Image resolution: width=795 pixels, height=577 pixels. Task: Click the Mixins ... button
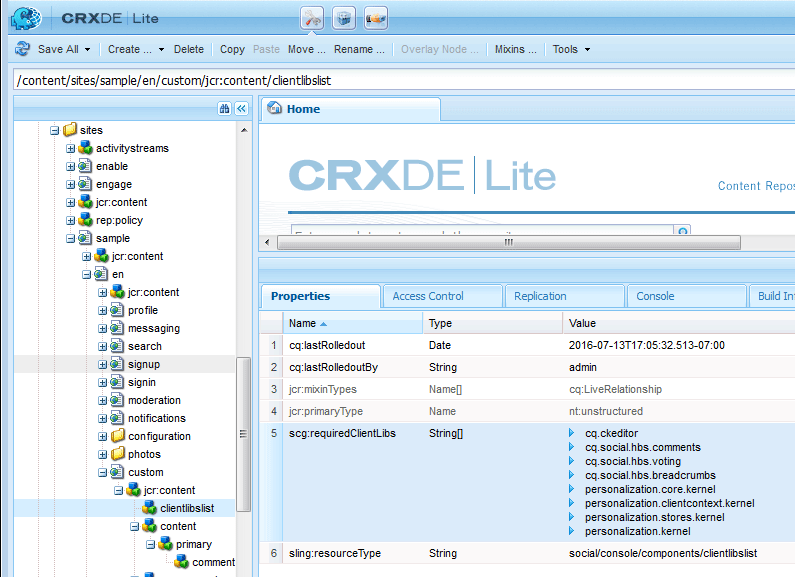coord(515,49)
